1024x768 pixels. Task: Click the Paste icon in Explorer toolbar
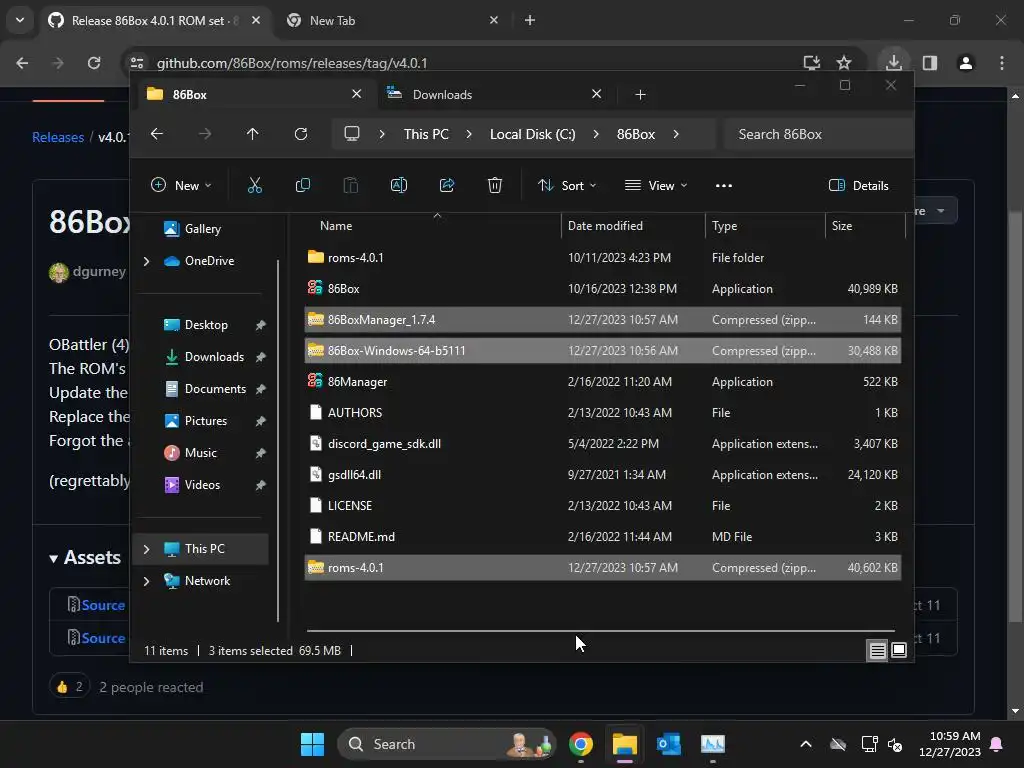click(x=351, y=185)
